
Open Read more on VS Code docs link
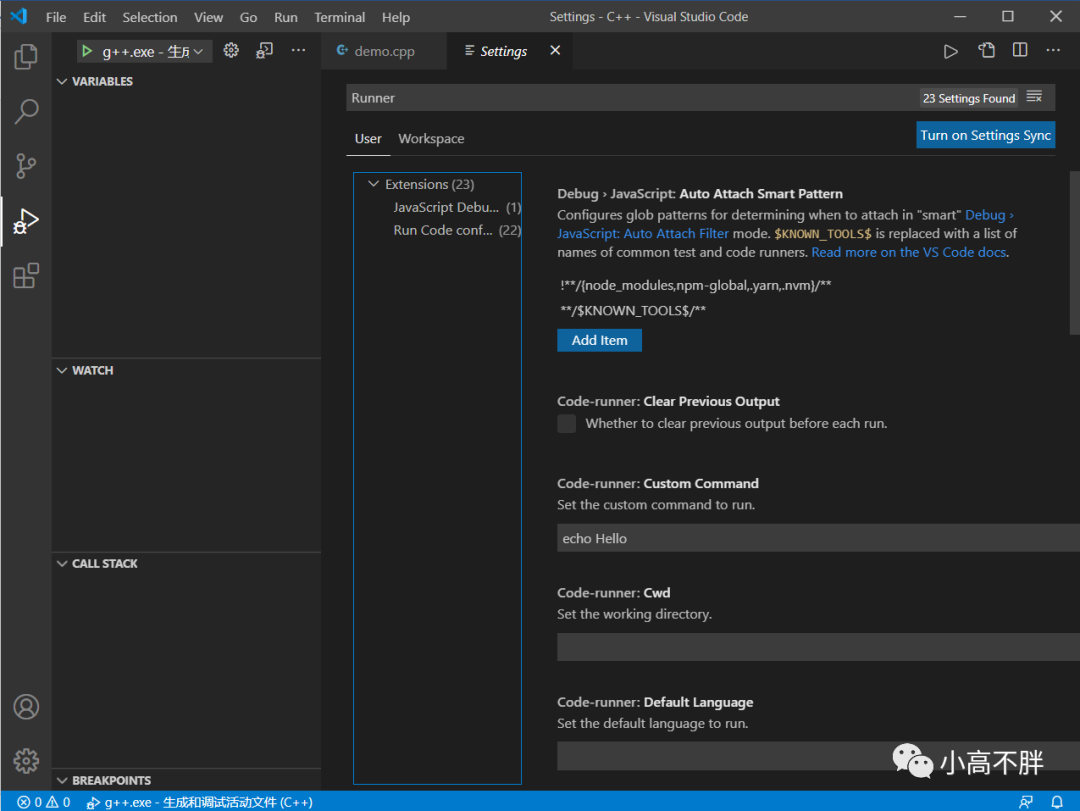pos(908,252)
